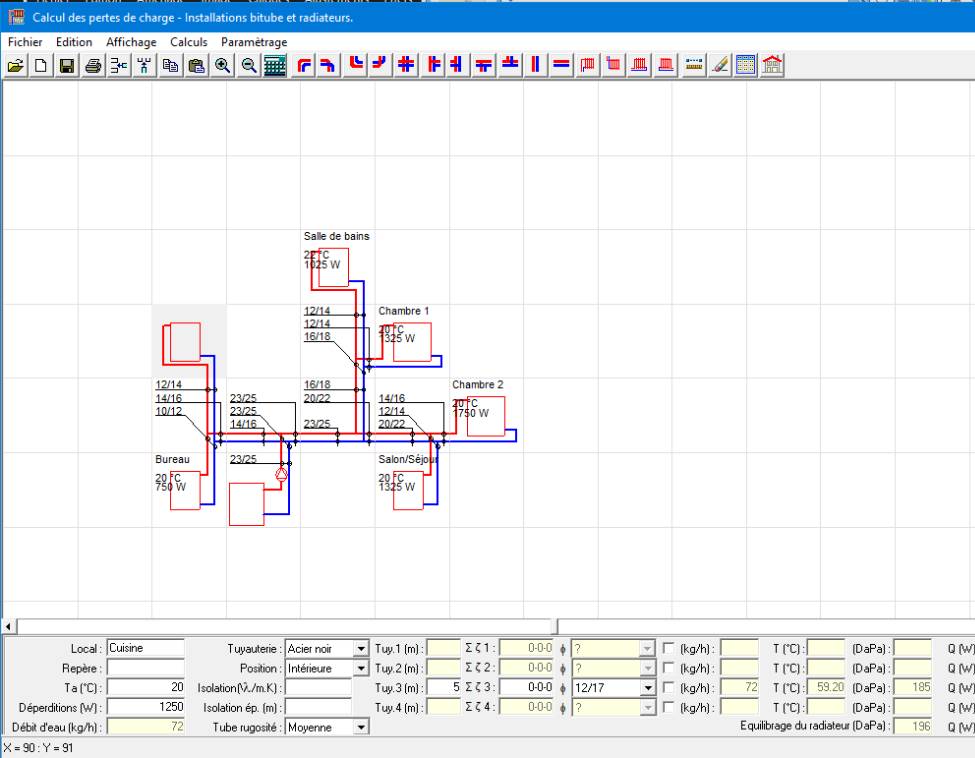Image resolution: width=975 pixels, height=758 pixels.
Task: Click the horizontal scrollbar left arrow
Action: click(10, 626)
